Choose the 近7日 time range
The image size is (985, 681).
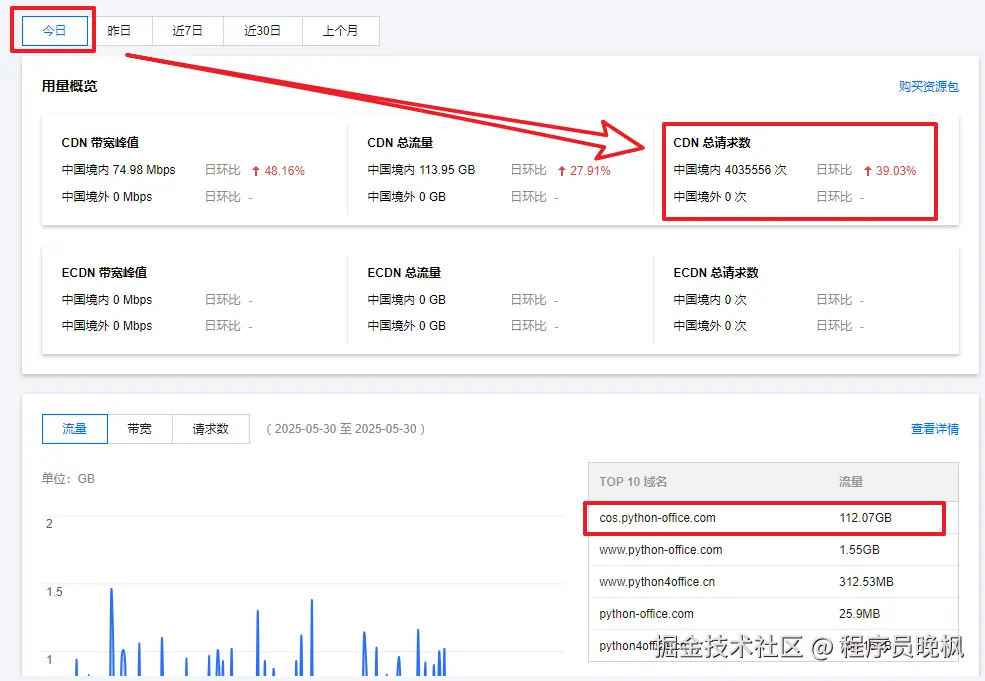pyautogui.click(x=187, y=31)
